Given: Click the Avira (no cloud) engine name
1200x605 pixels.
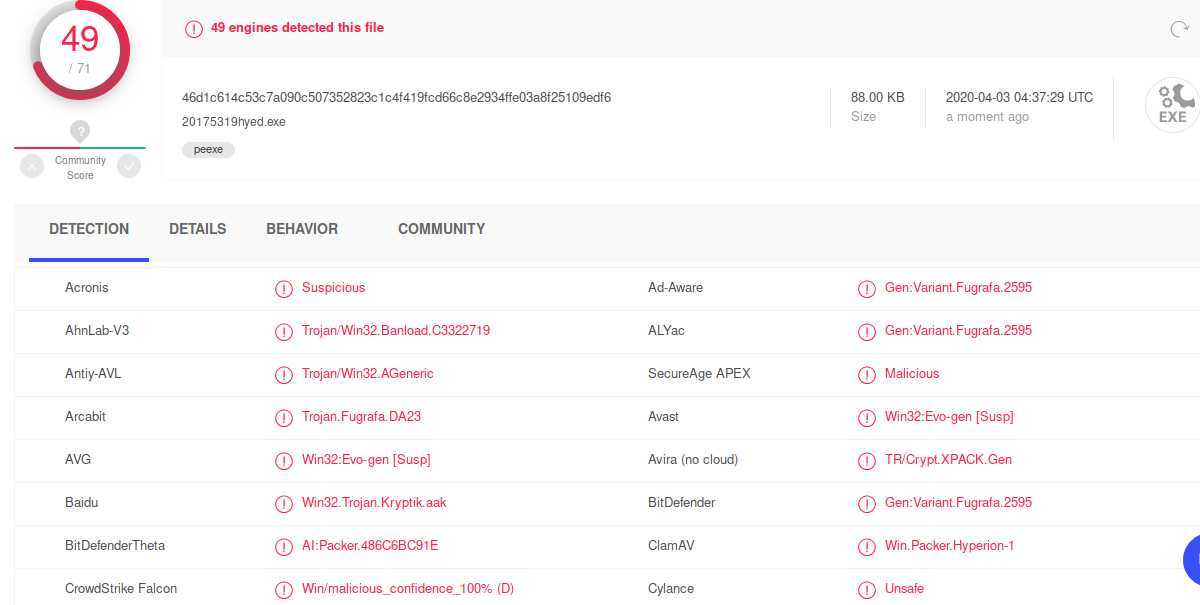Looking at the screenshot, I should click(x=693, y=460).
